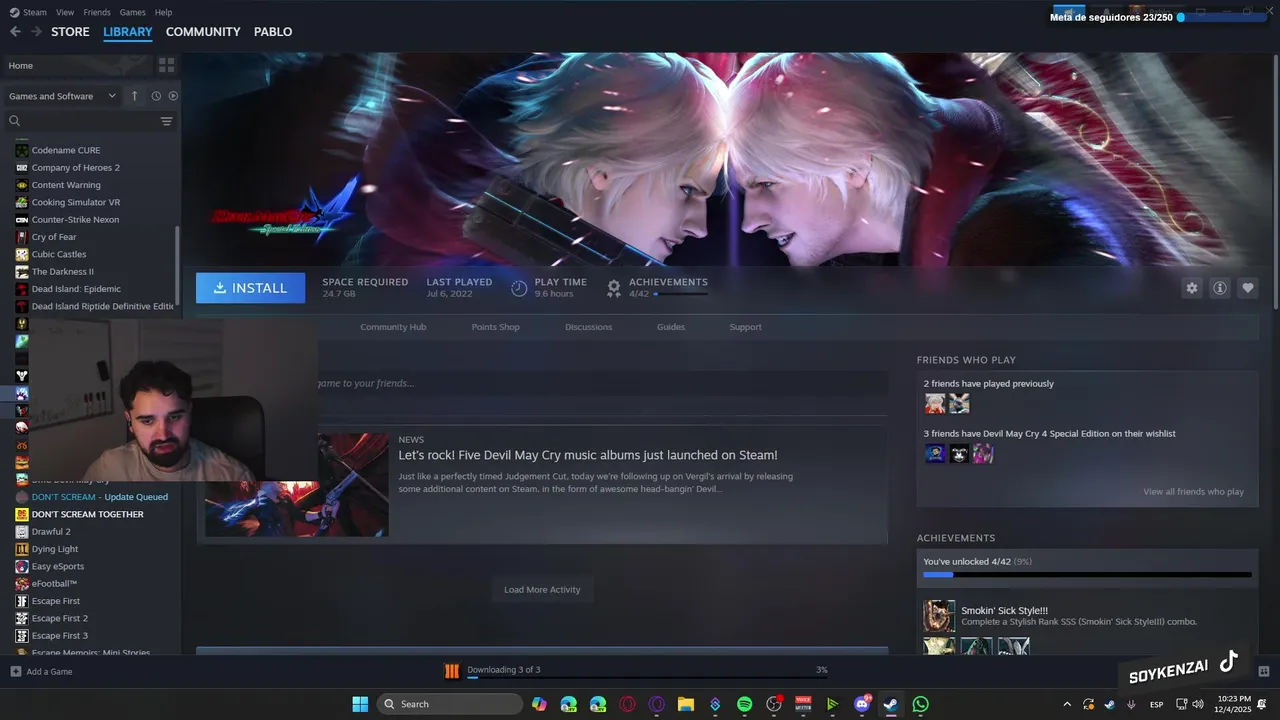
Task: Go back with the left arrow
Action: 15,32
